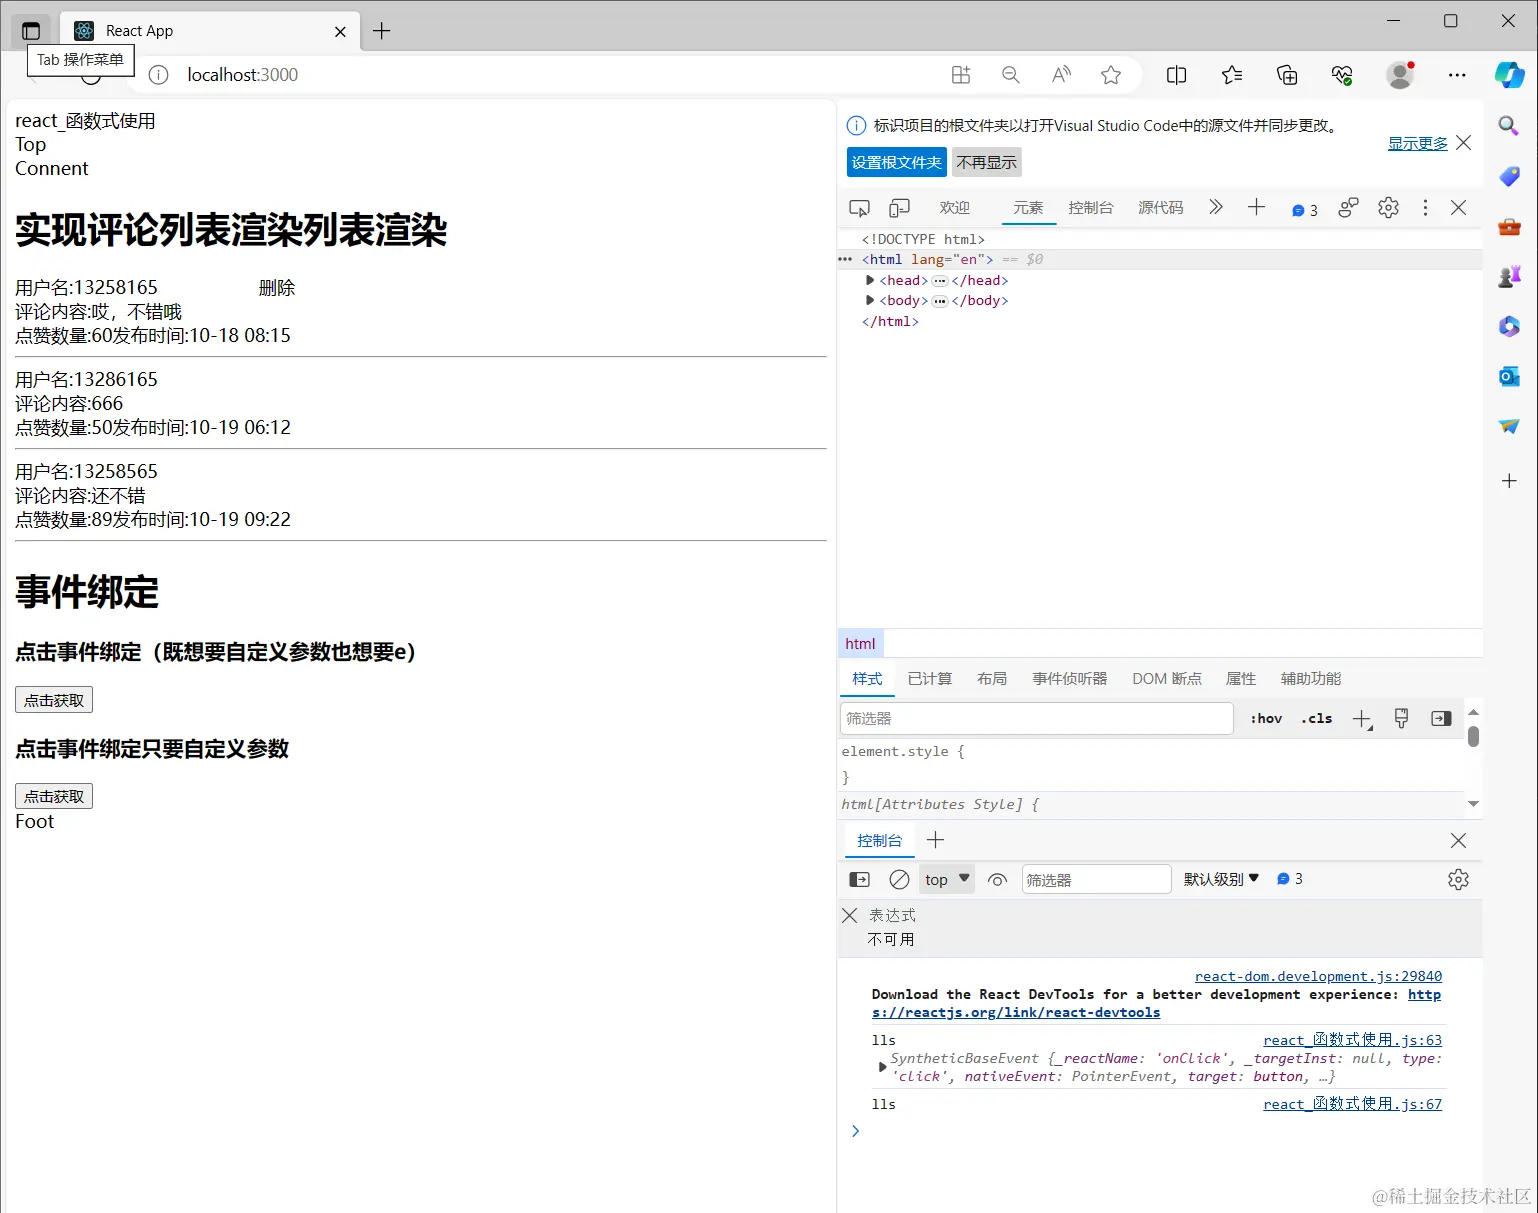Click 点击获取 button under custom params with e
The height and width of the screenshot is (1213, 1538).
point(54,700)
